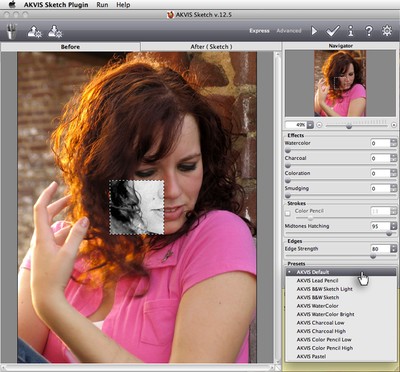Choose the AKVIS Charcoal Low preset

341,323
